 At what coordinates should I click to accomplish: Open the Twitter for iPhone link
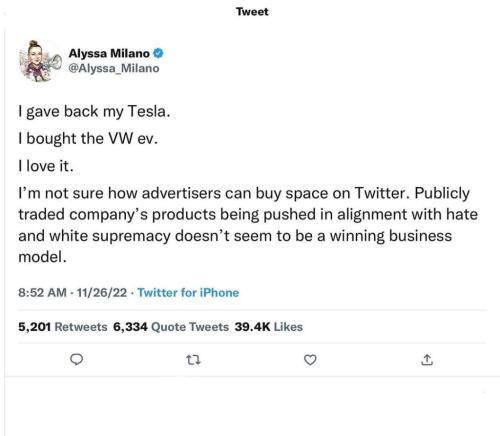pos(188,293)
